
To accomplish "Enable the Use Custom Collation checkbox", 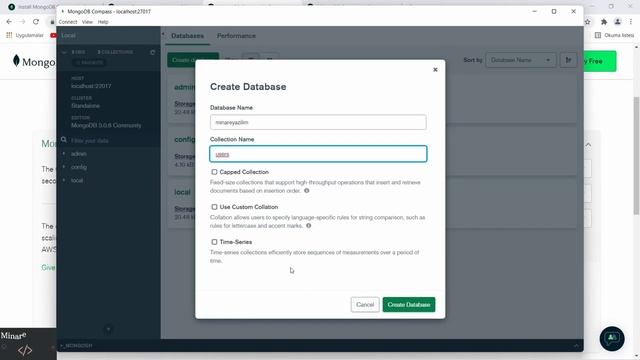I will pos(214,207).
